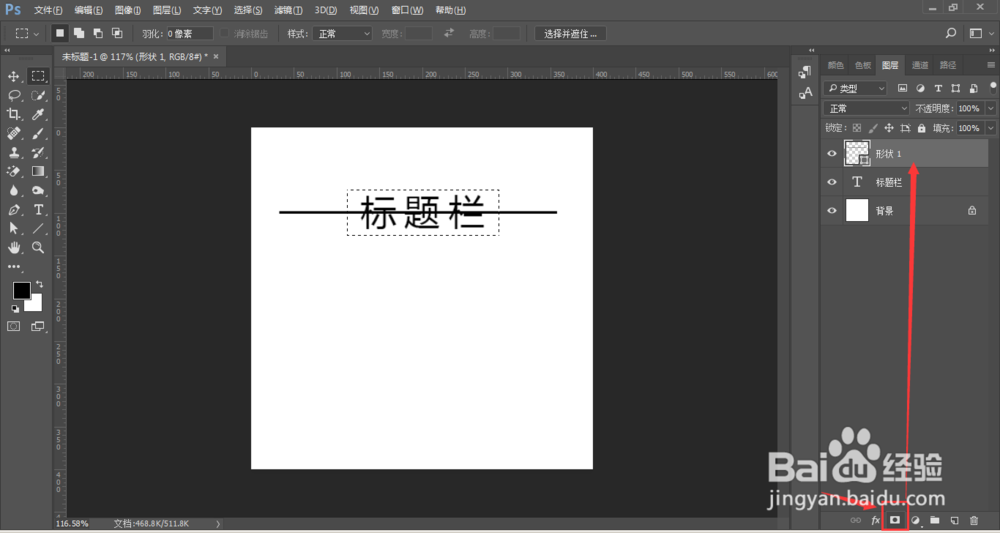
Task: Select the Pen tool
Action: pos(13,209)
